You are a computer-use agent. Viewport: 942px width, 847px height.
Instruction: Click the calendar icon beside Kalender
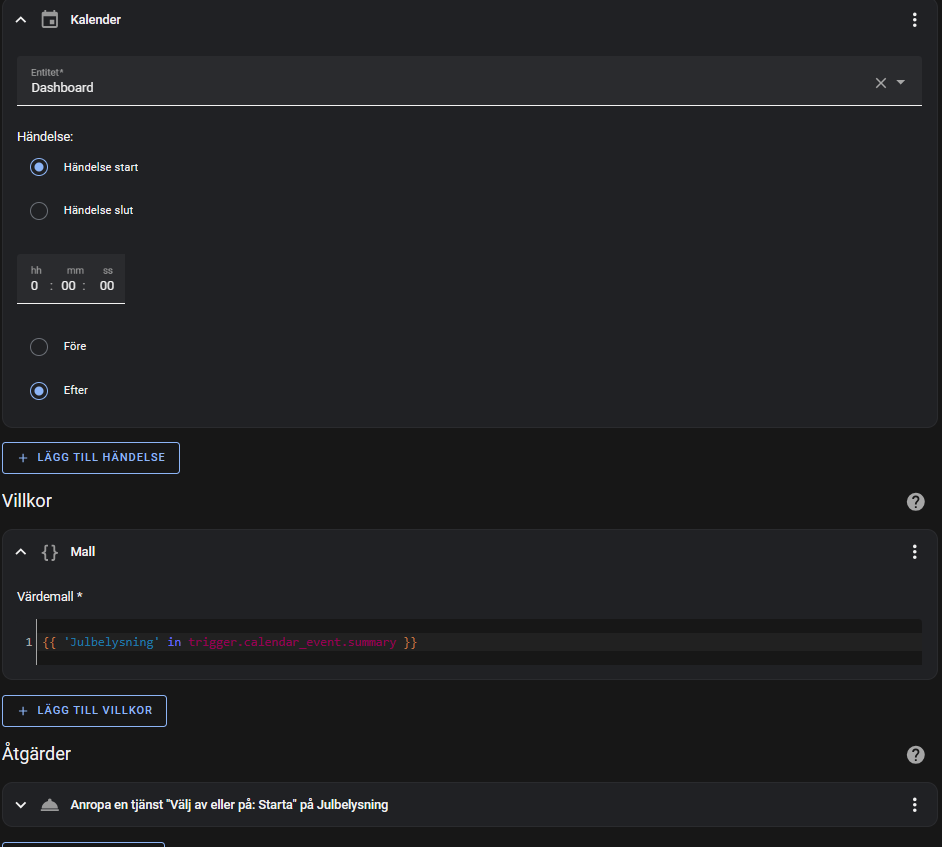coord(49,20)
